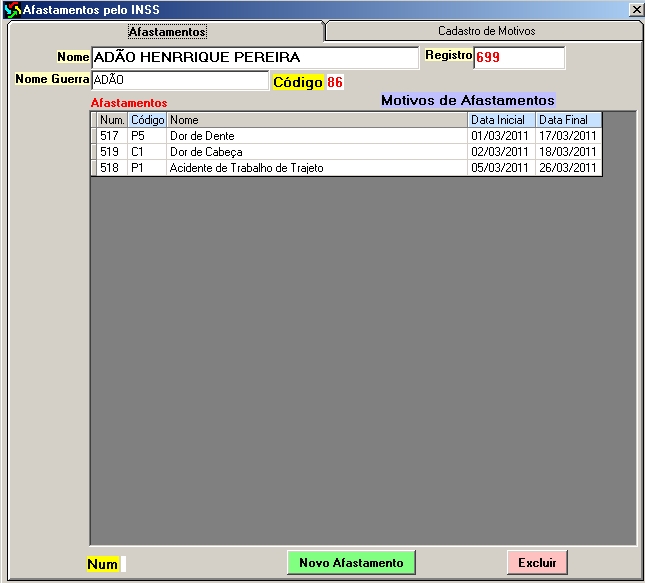Click the cell with number 519
The height and width of the screenshot is (583, 645).
point(112,152)
